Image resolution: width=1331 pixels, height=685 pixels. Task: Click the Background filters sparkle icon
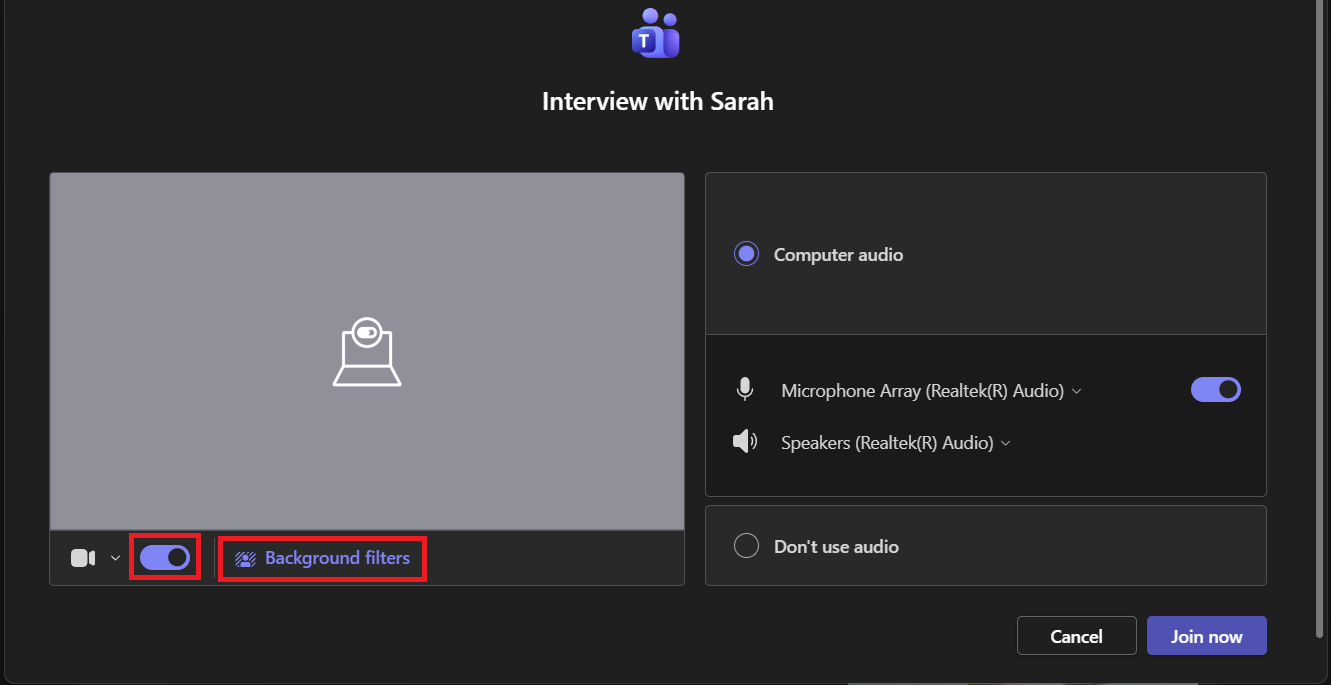[x=245, y=559]
